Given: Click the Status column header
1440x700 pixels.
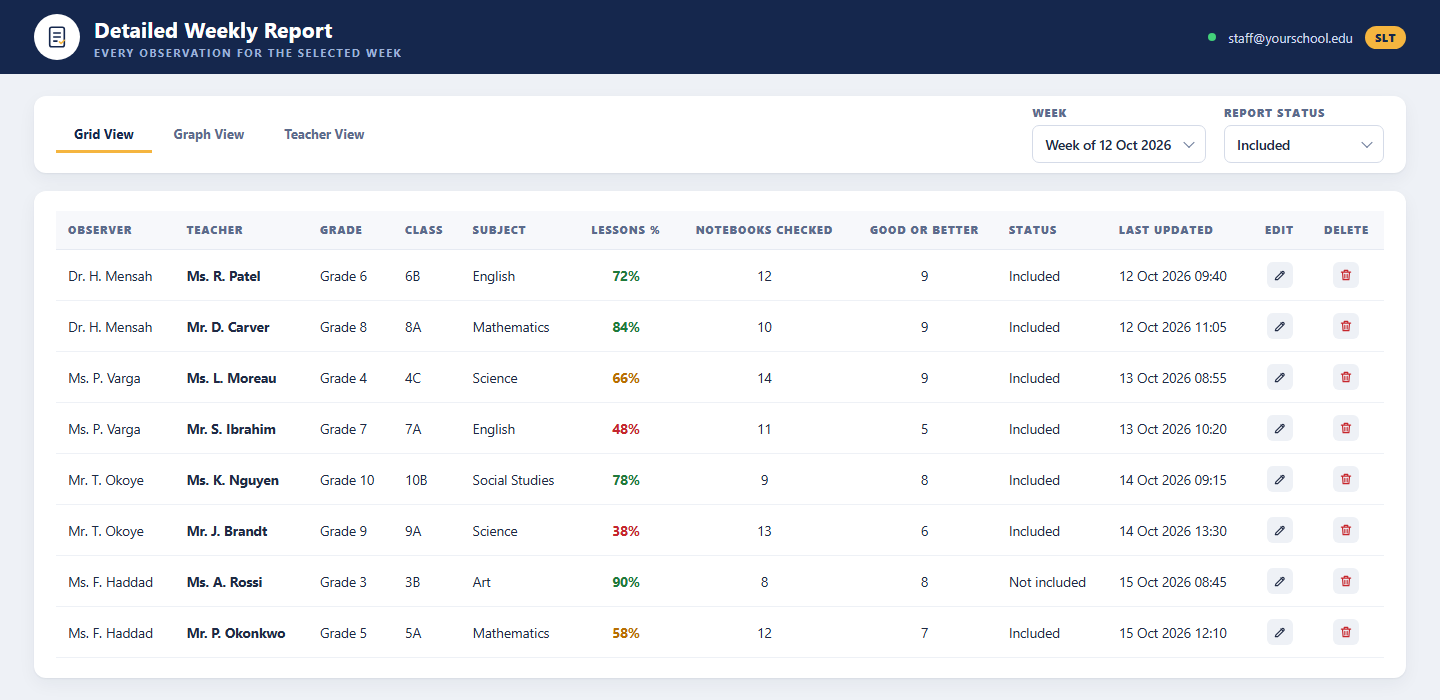Looking at the screenshot, I should click(1033, 230).
